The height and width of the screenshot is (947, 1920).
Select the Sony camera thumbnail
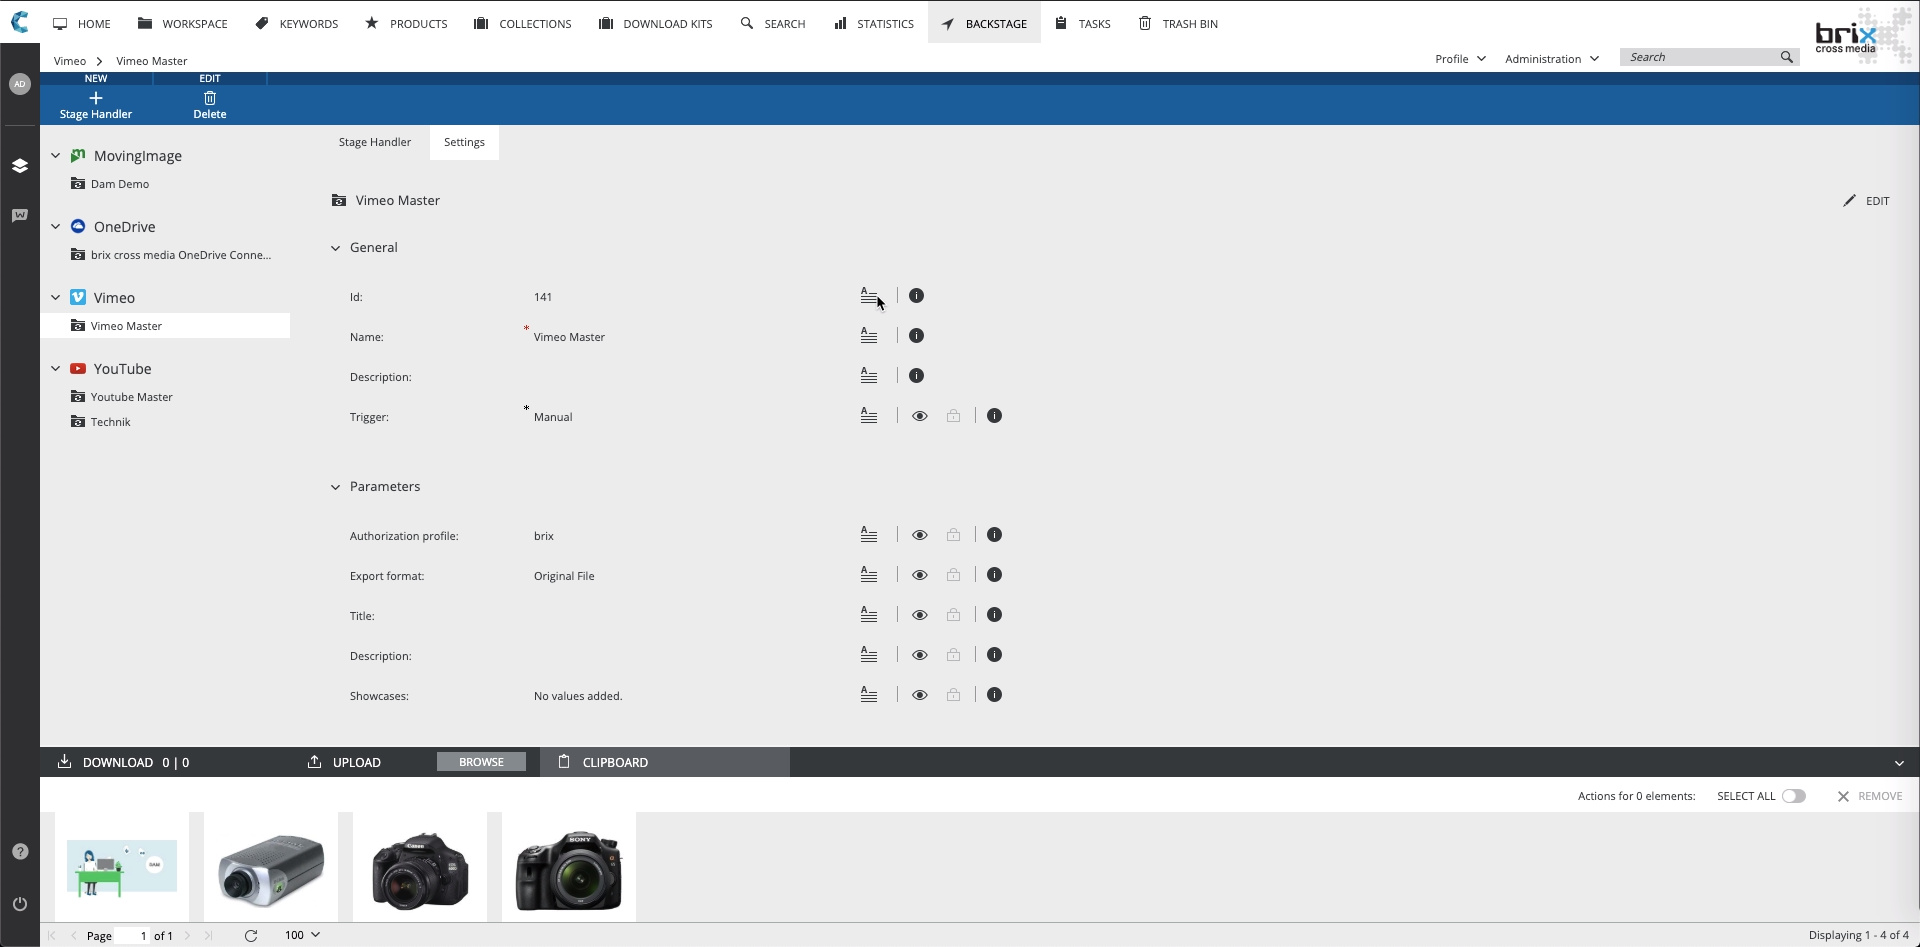[x=568, y=867]
